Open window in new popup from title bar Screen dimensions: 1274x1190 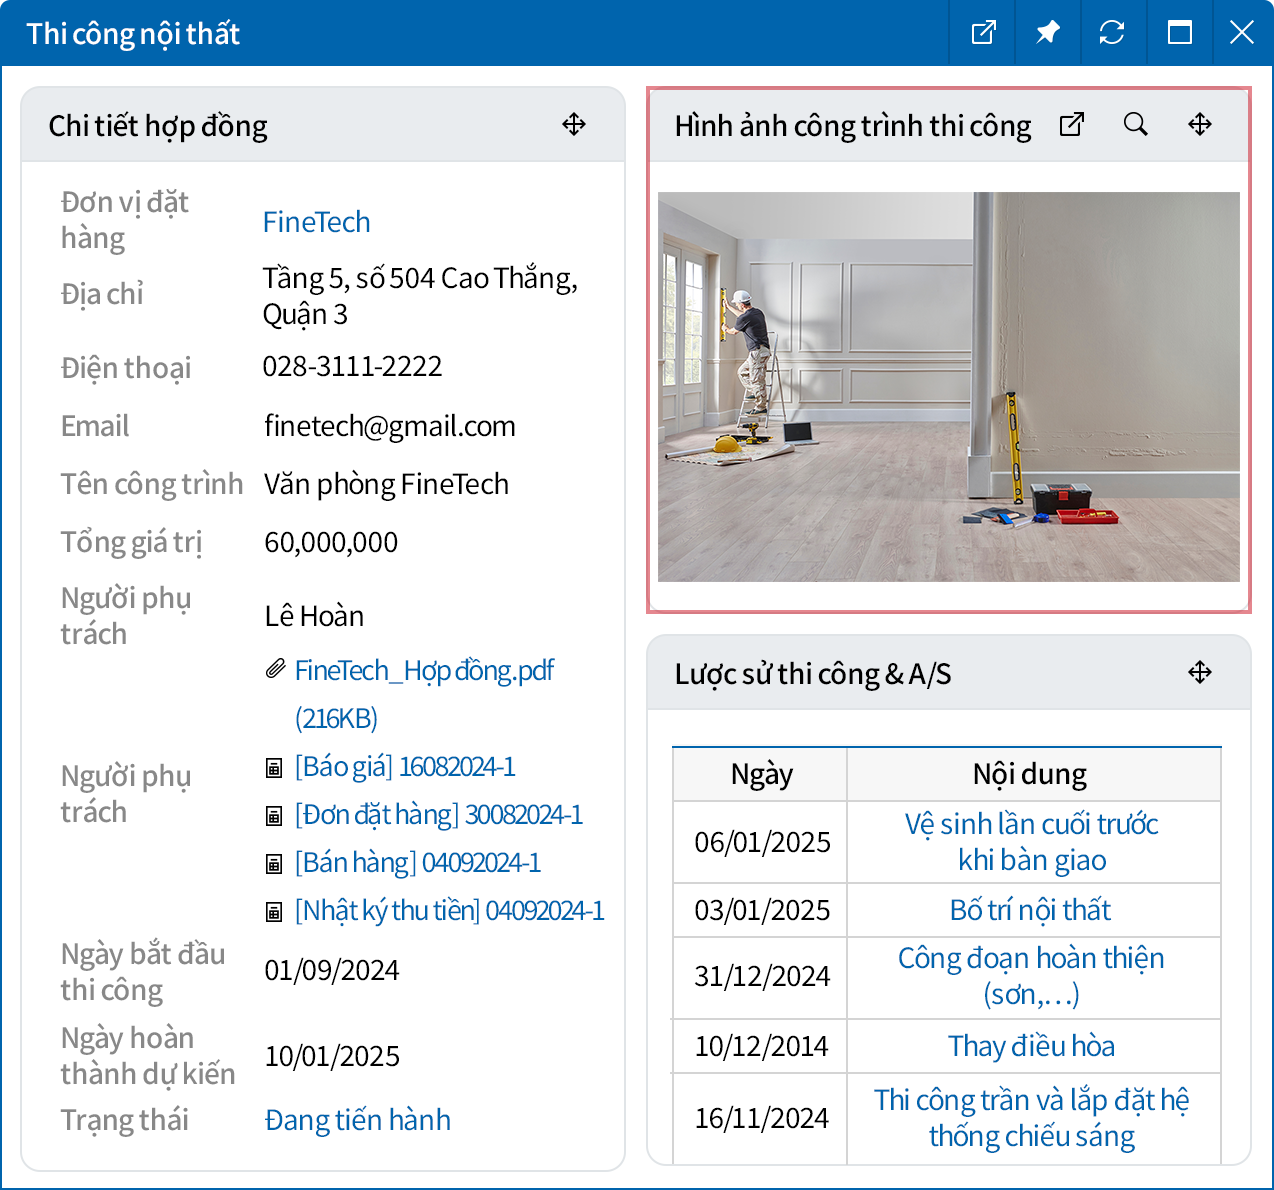pos(984,33)
